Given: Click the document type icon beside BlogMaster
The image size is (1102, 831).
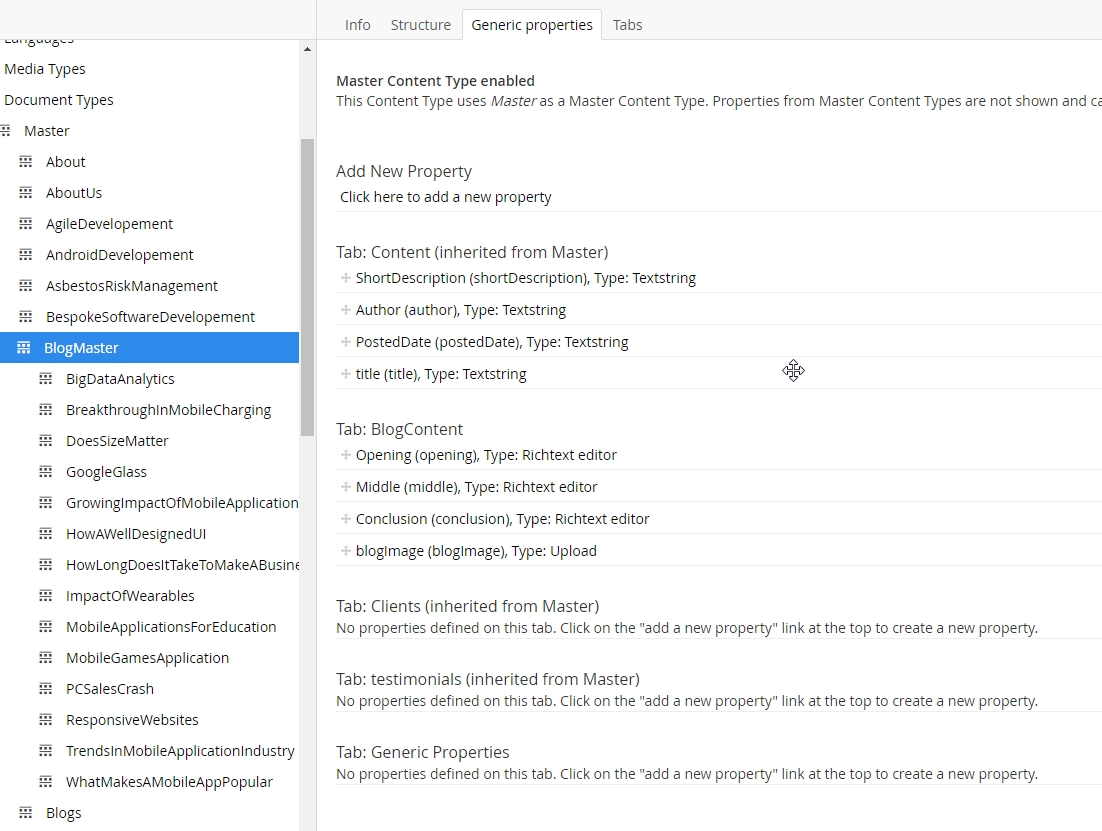Looking at the screenshot, I should tap(24, 348).
